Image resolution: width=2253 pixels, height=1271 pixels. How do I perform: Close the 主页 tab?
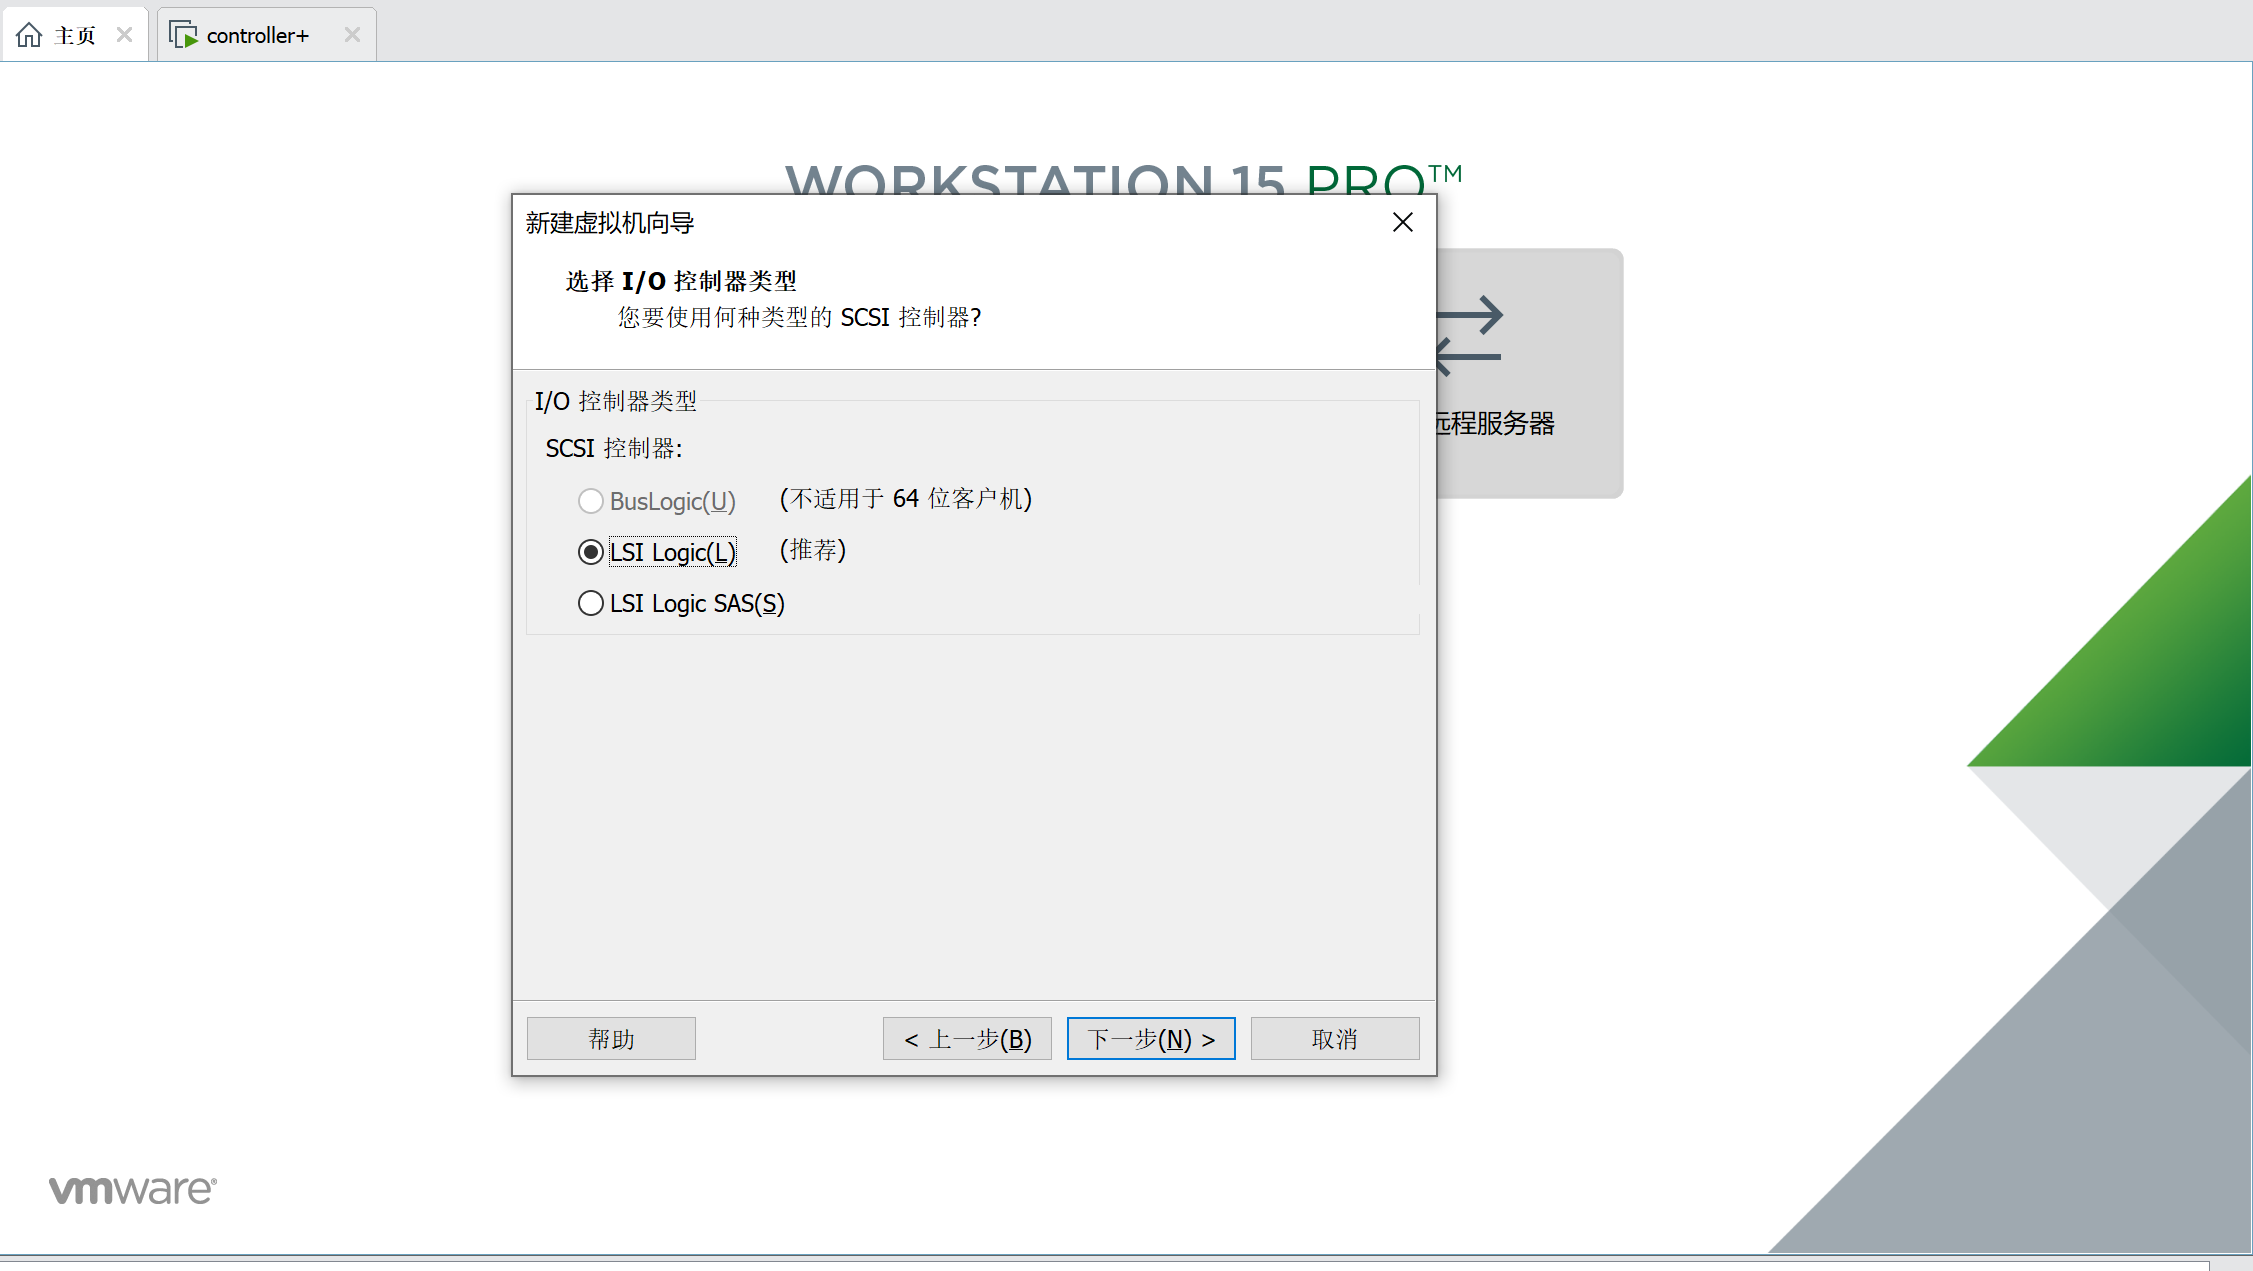tap(125, 35)
